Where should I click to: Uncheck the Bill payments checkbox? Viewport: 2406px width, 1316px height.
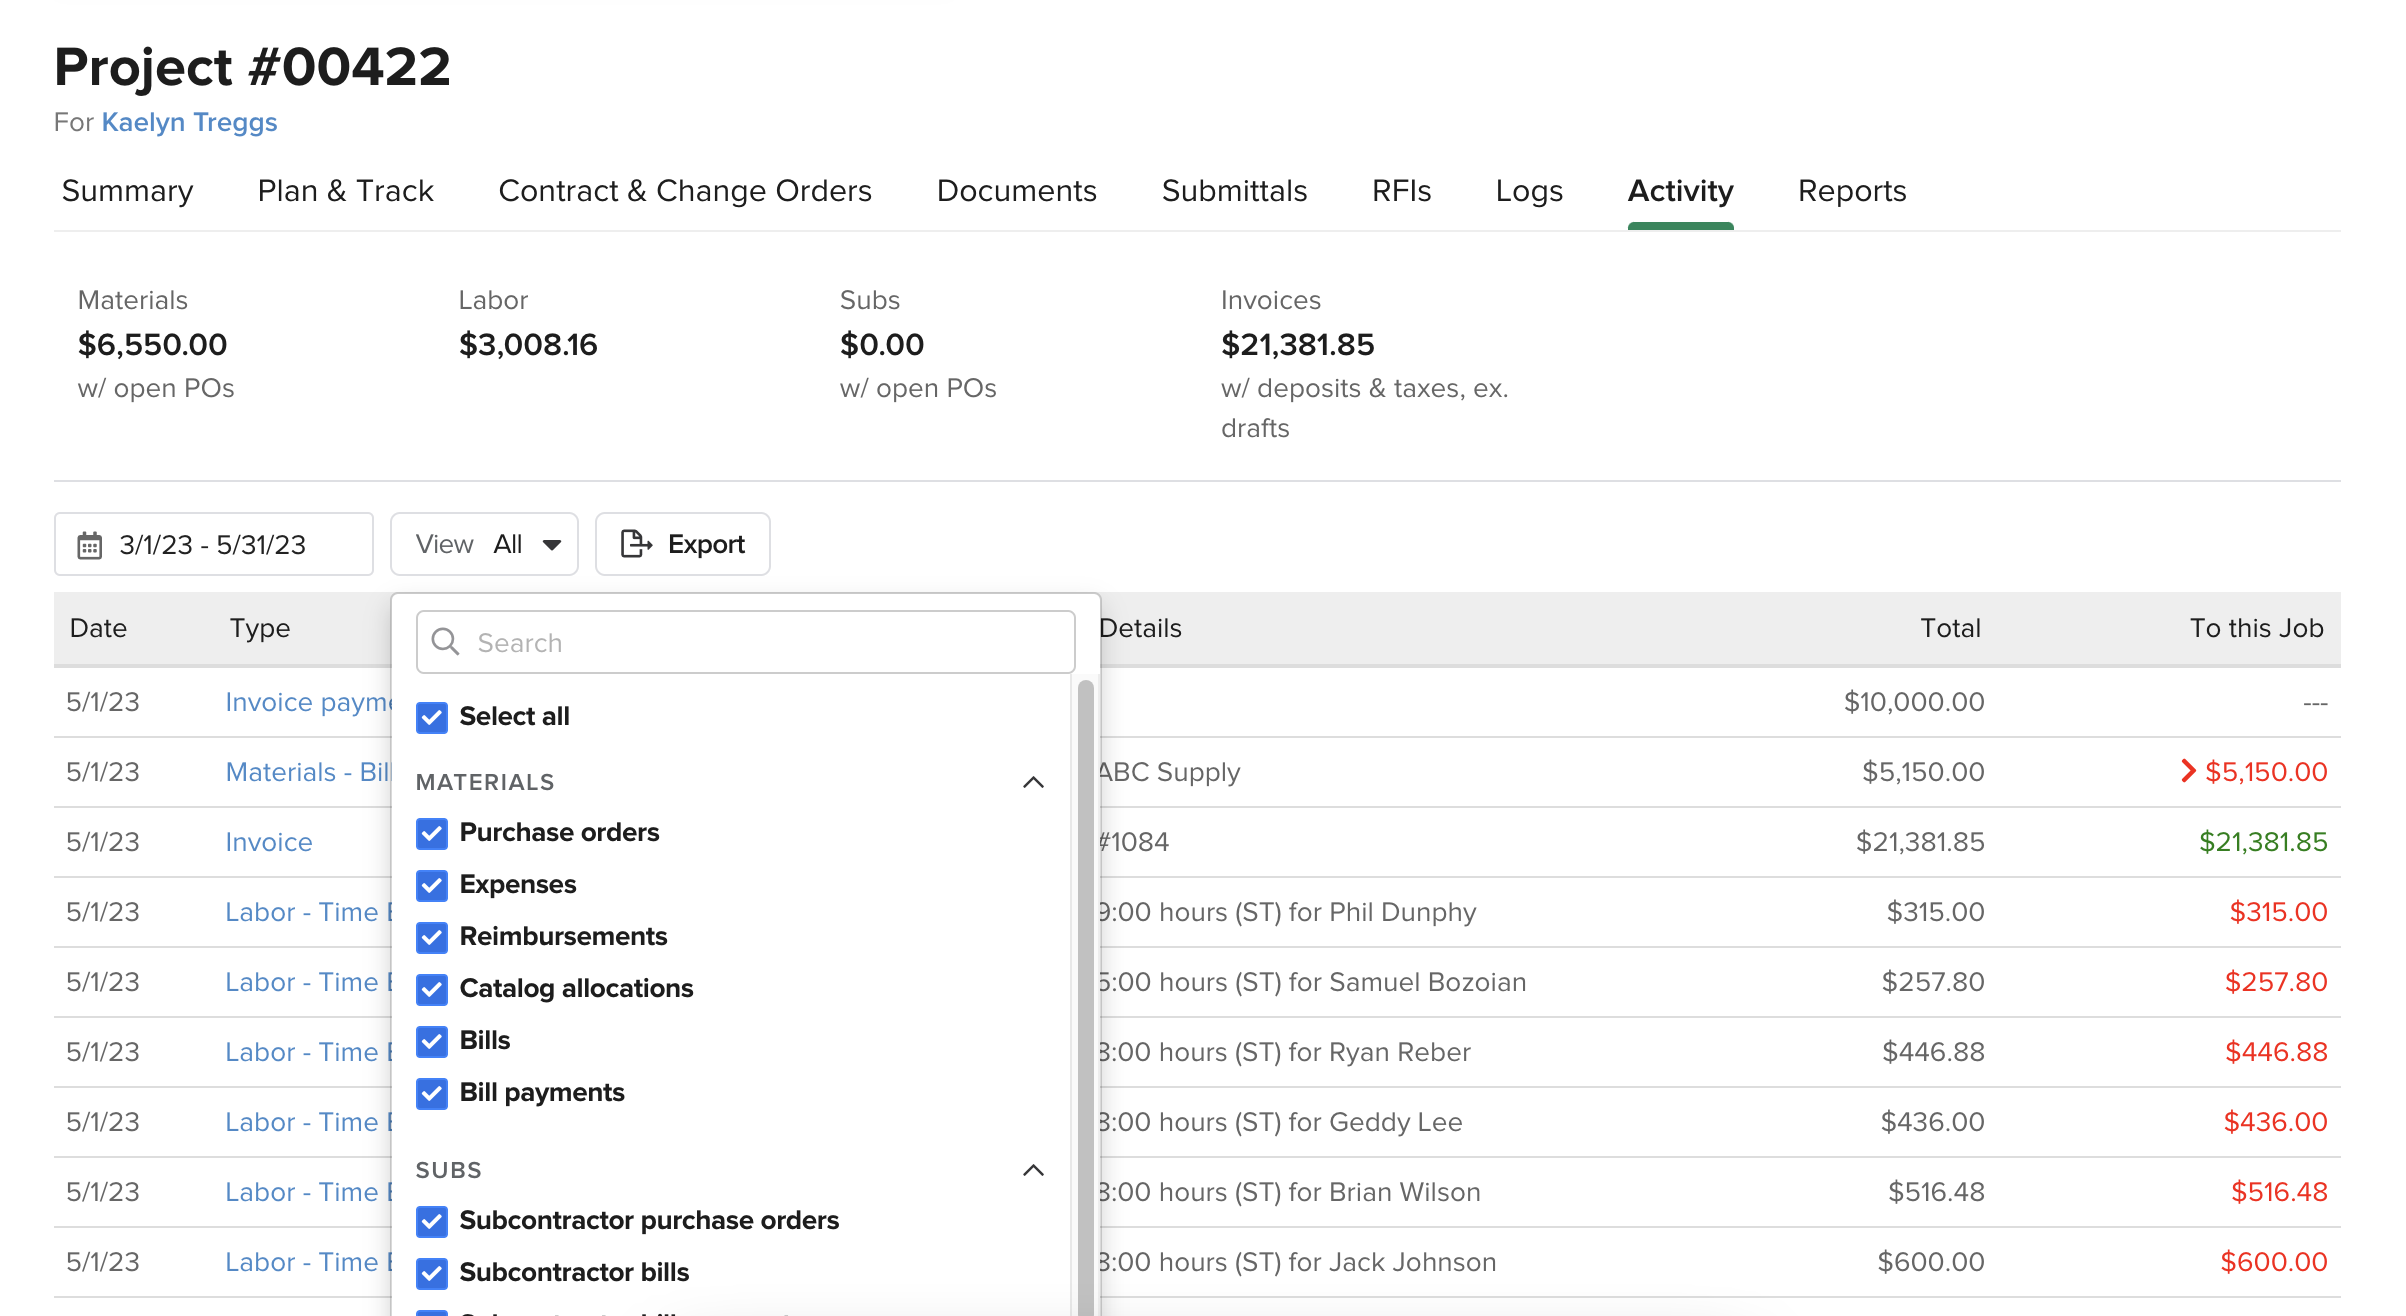[x=432, y=1093]
